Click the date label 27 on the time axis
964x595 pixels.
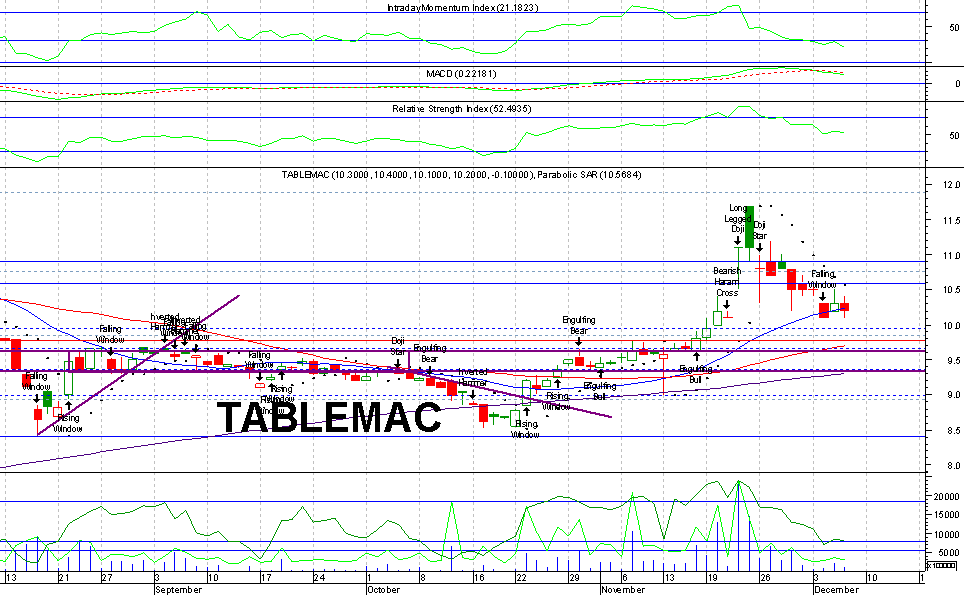pyautogui.click(x=107, y=578)
